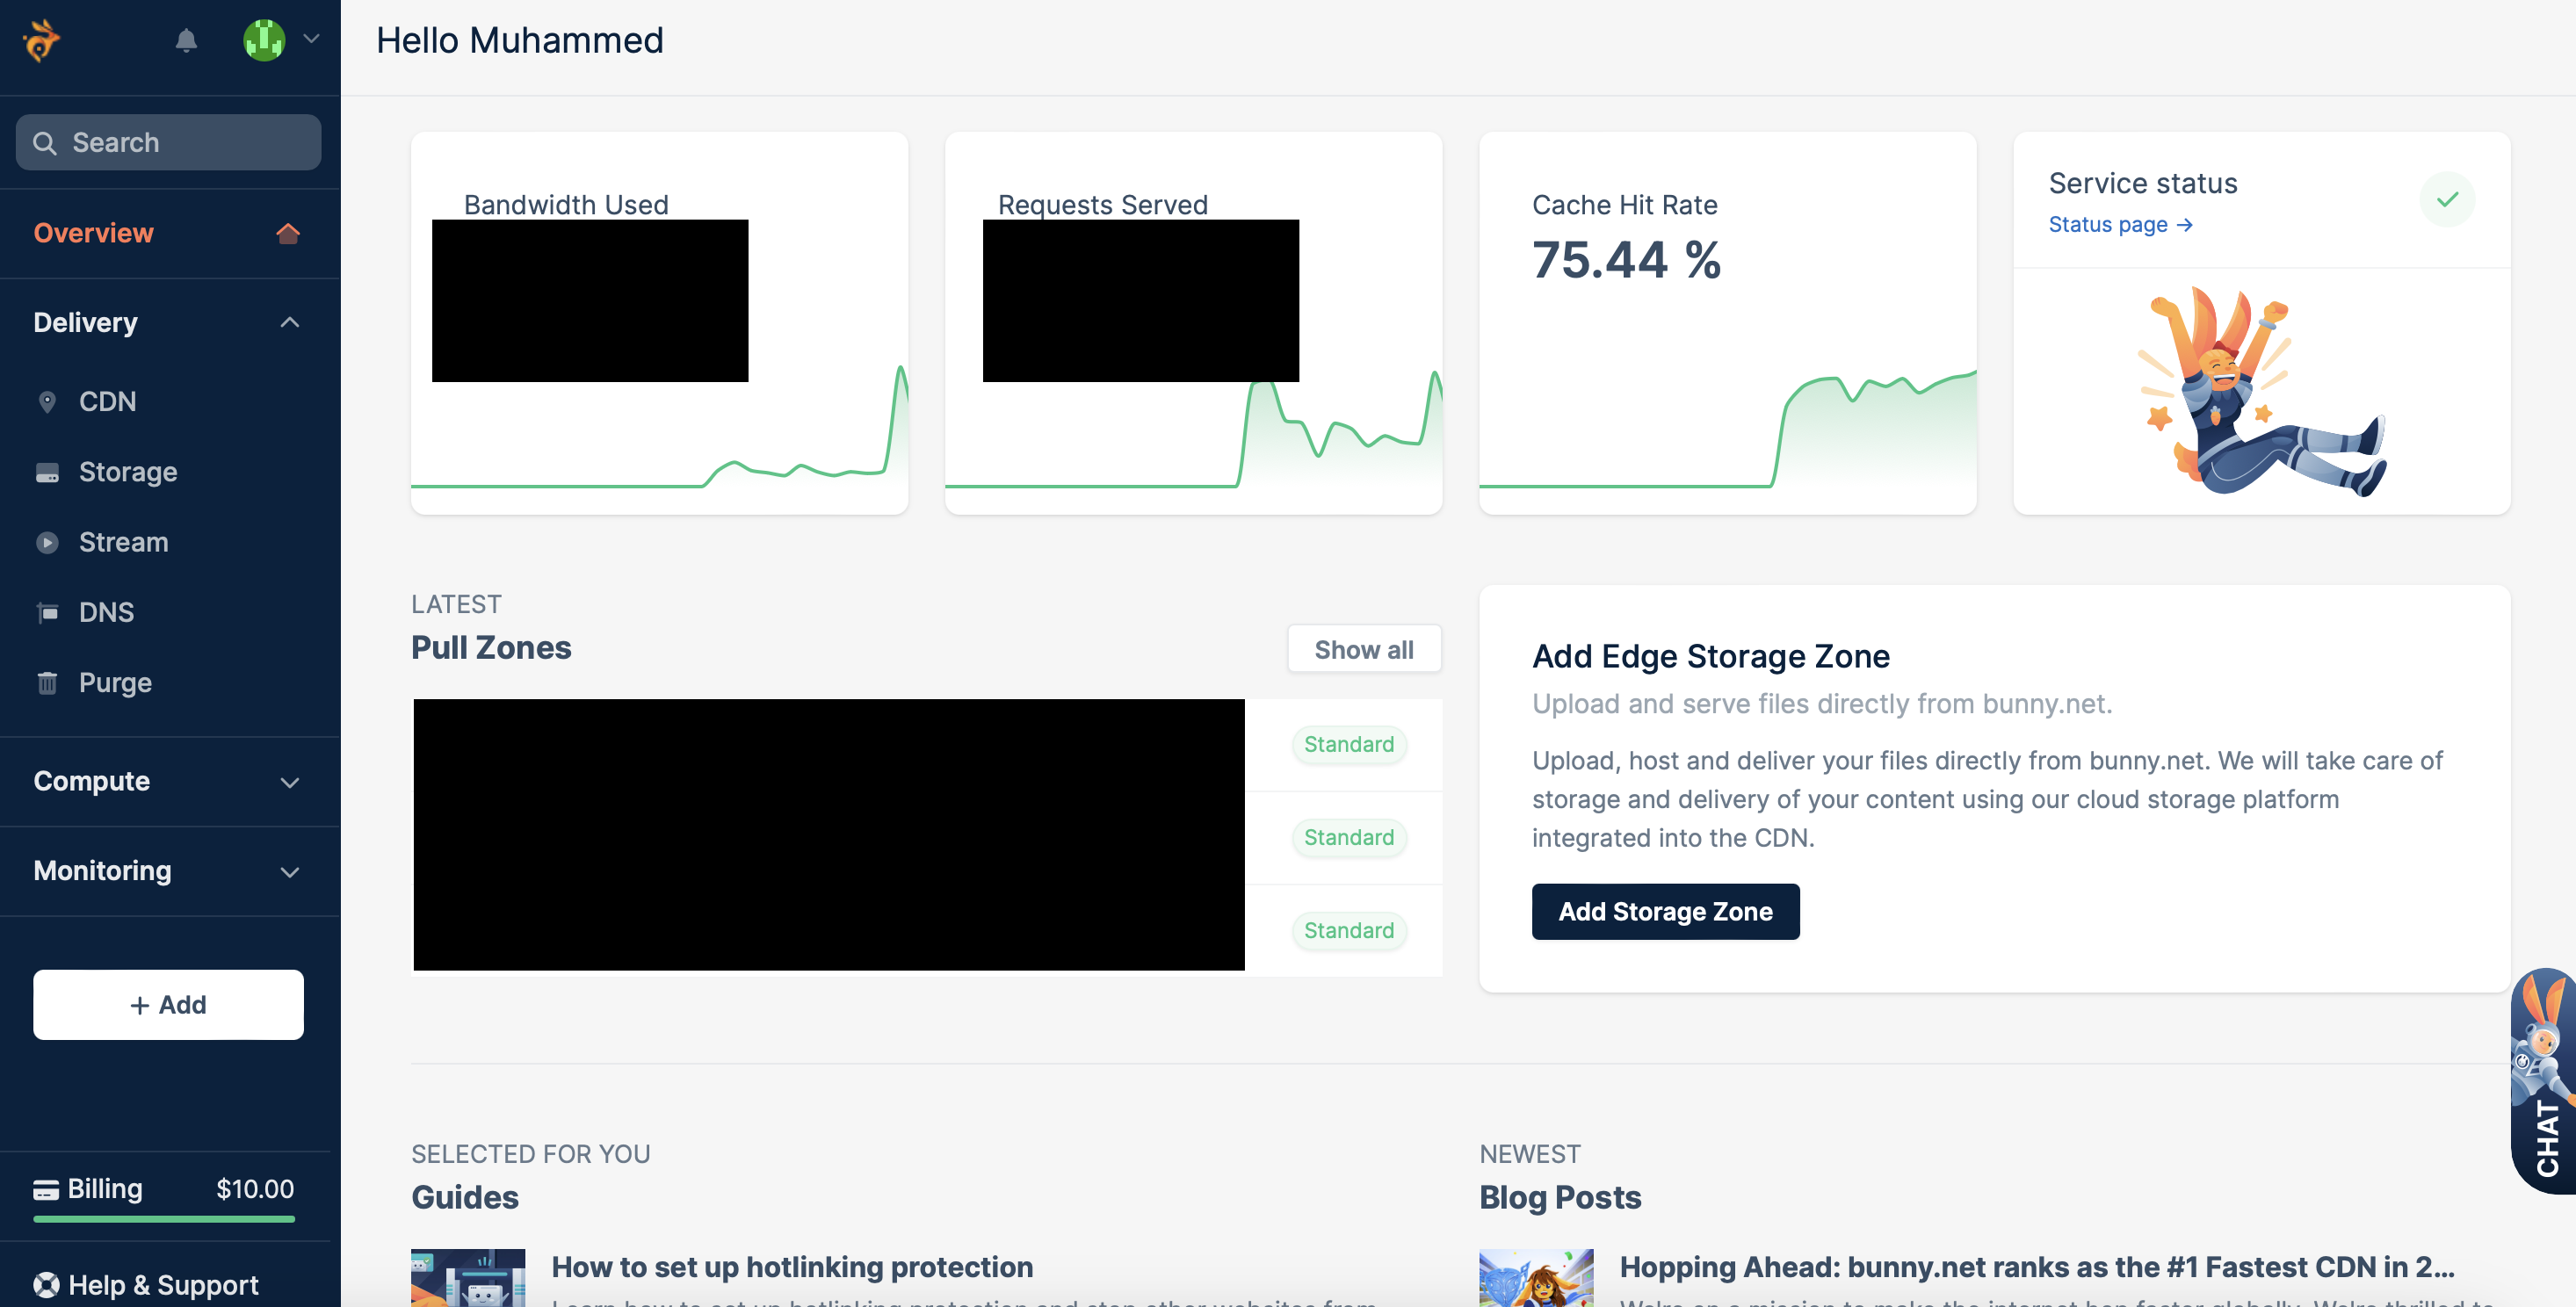Open the Billing page link
2576x1307 pixels.
tap(104, 1188)
